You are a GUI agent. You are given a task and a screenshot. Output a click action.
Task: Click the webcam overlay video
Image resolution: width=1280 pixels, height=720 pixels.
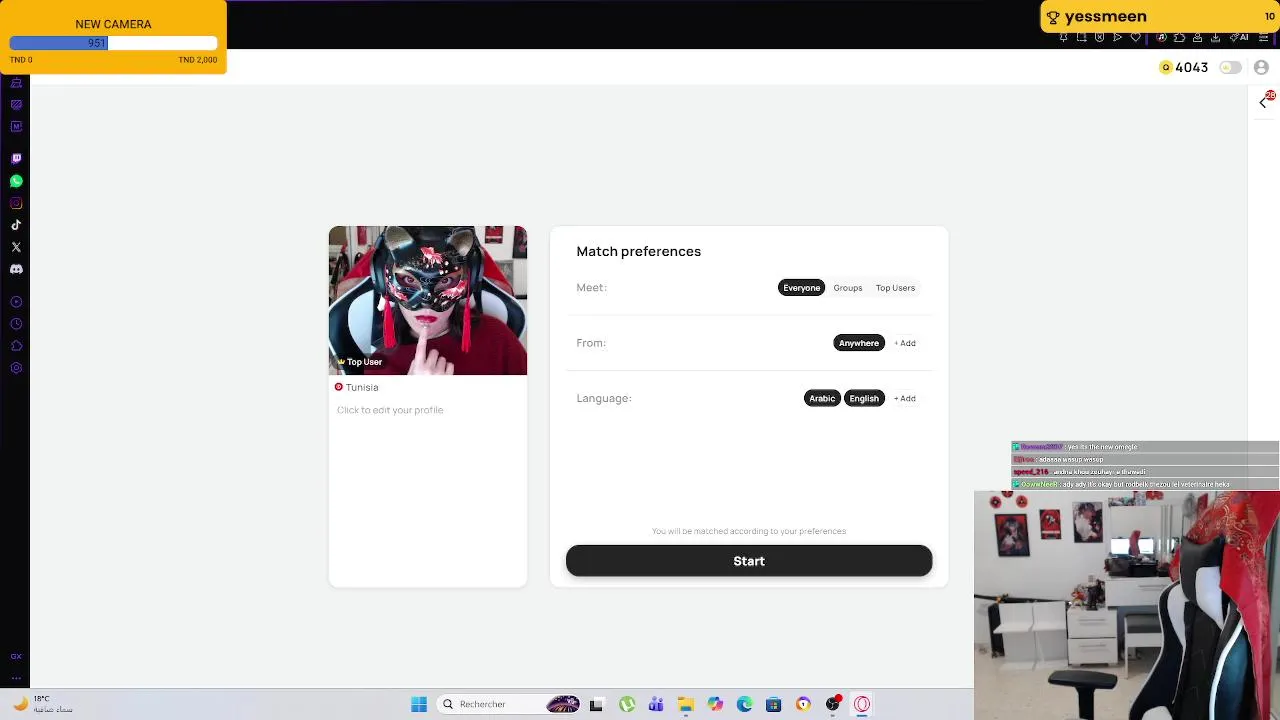pos(1127,605)
